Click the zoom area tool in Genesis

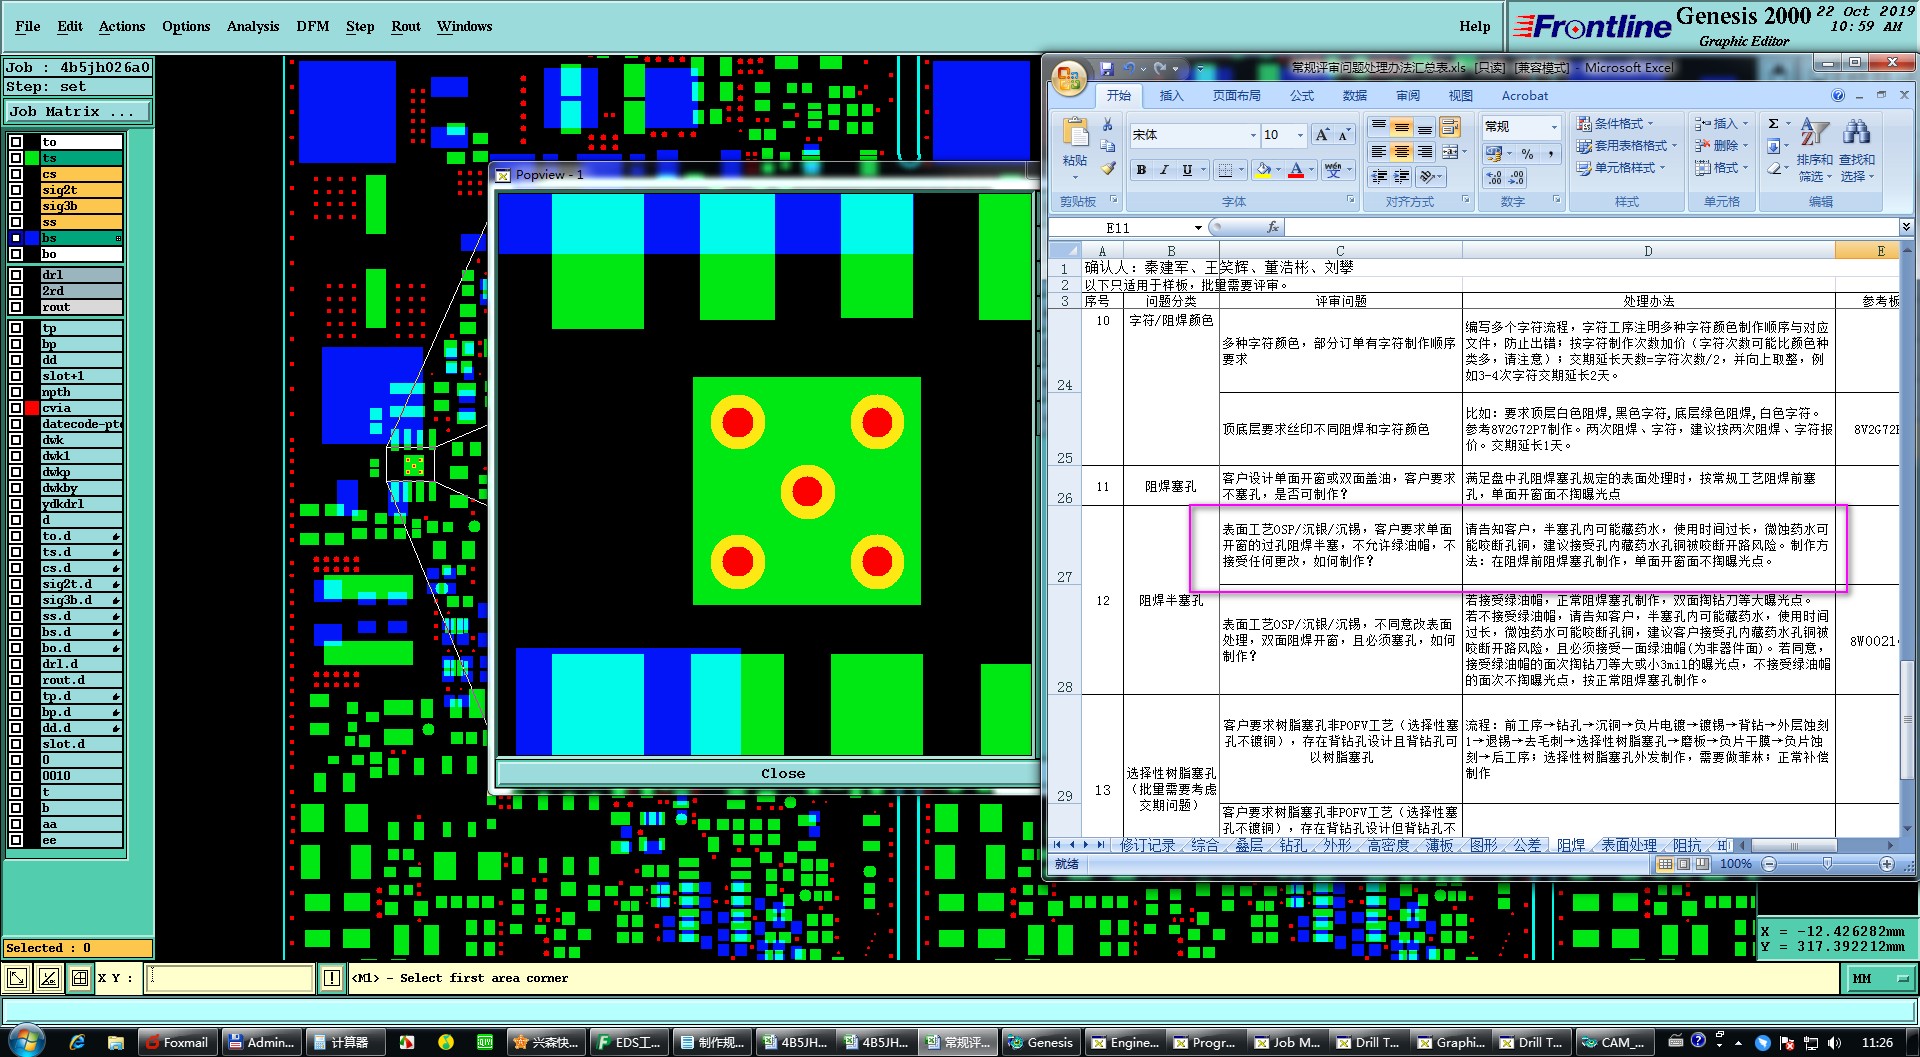17,978
